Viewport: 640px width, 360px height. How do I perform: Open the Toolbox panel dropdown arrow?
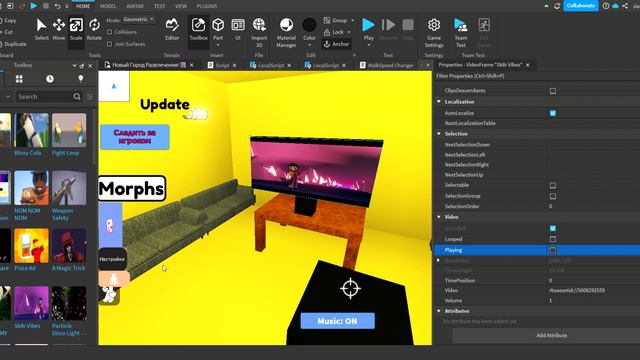click(x=74, y=65)
